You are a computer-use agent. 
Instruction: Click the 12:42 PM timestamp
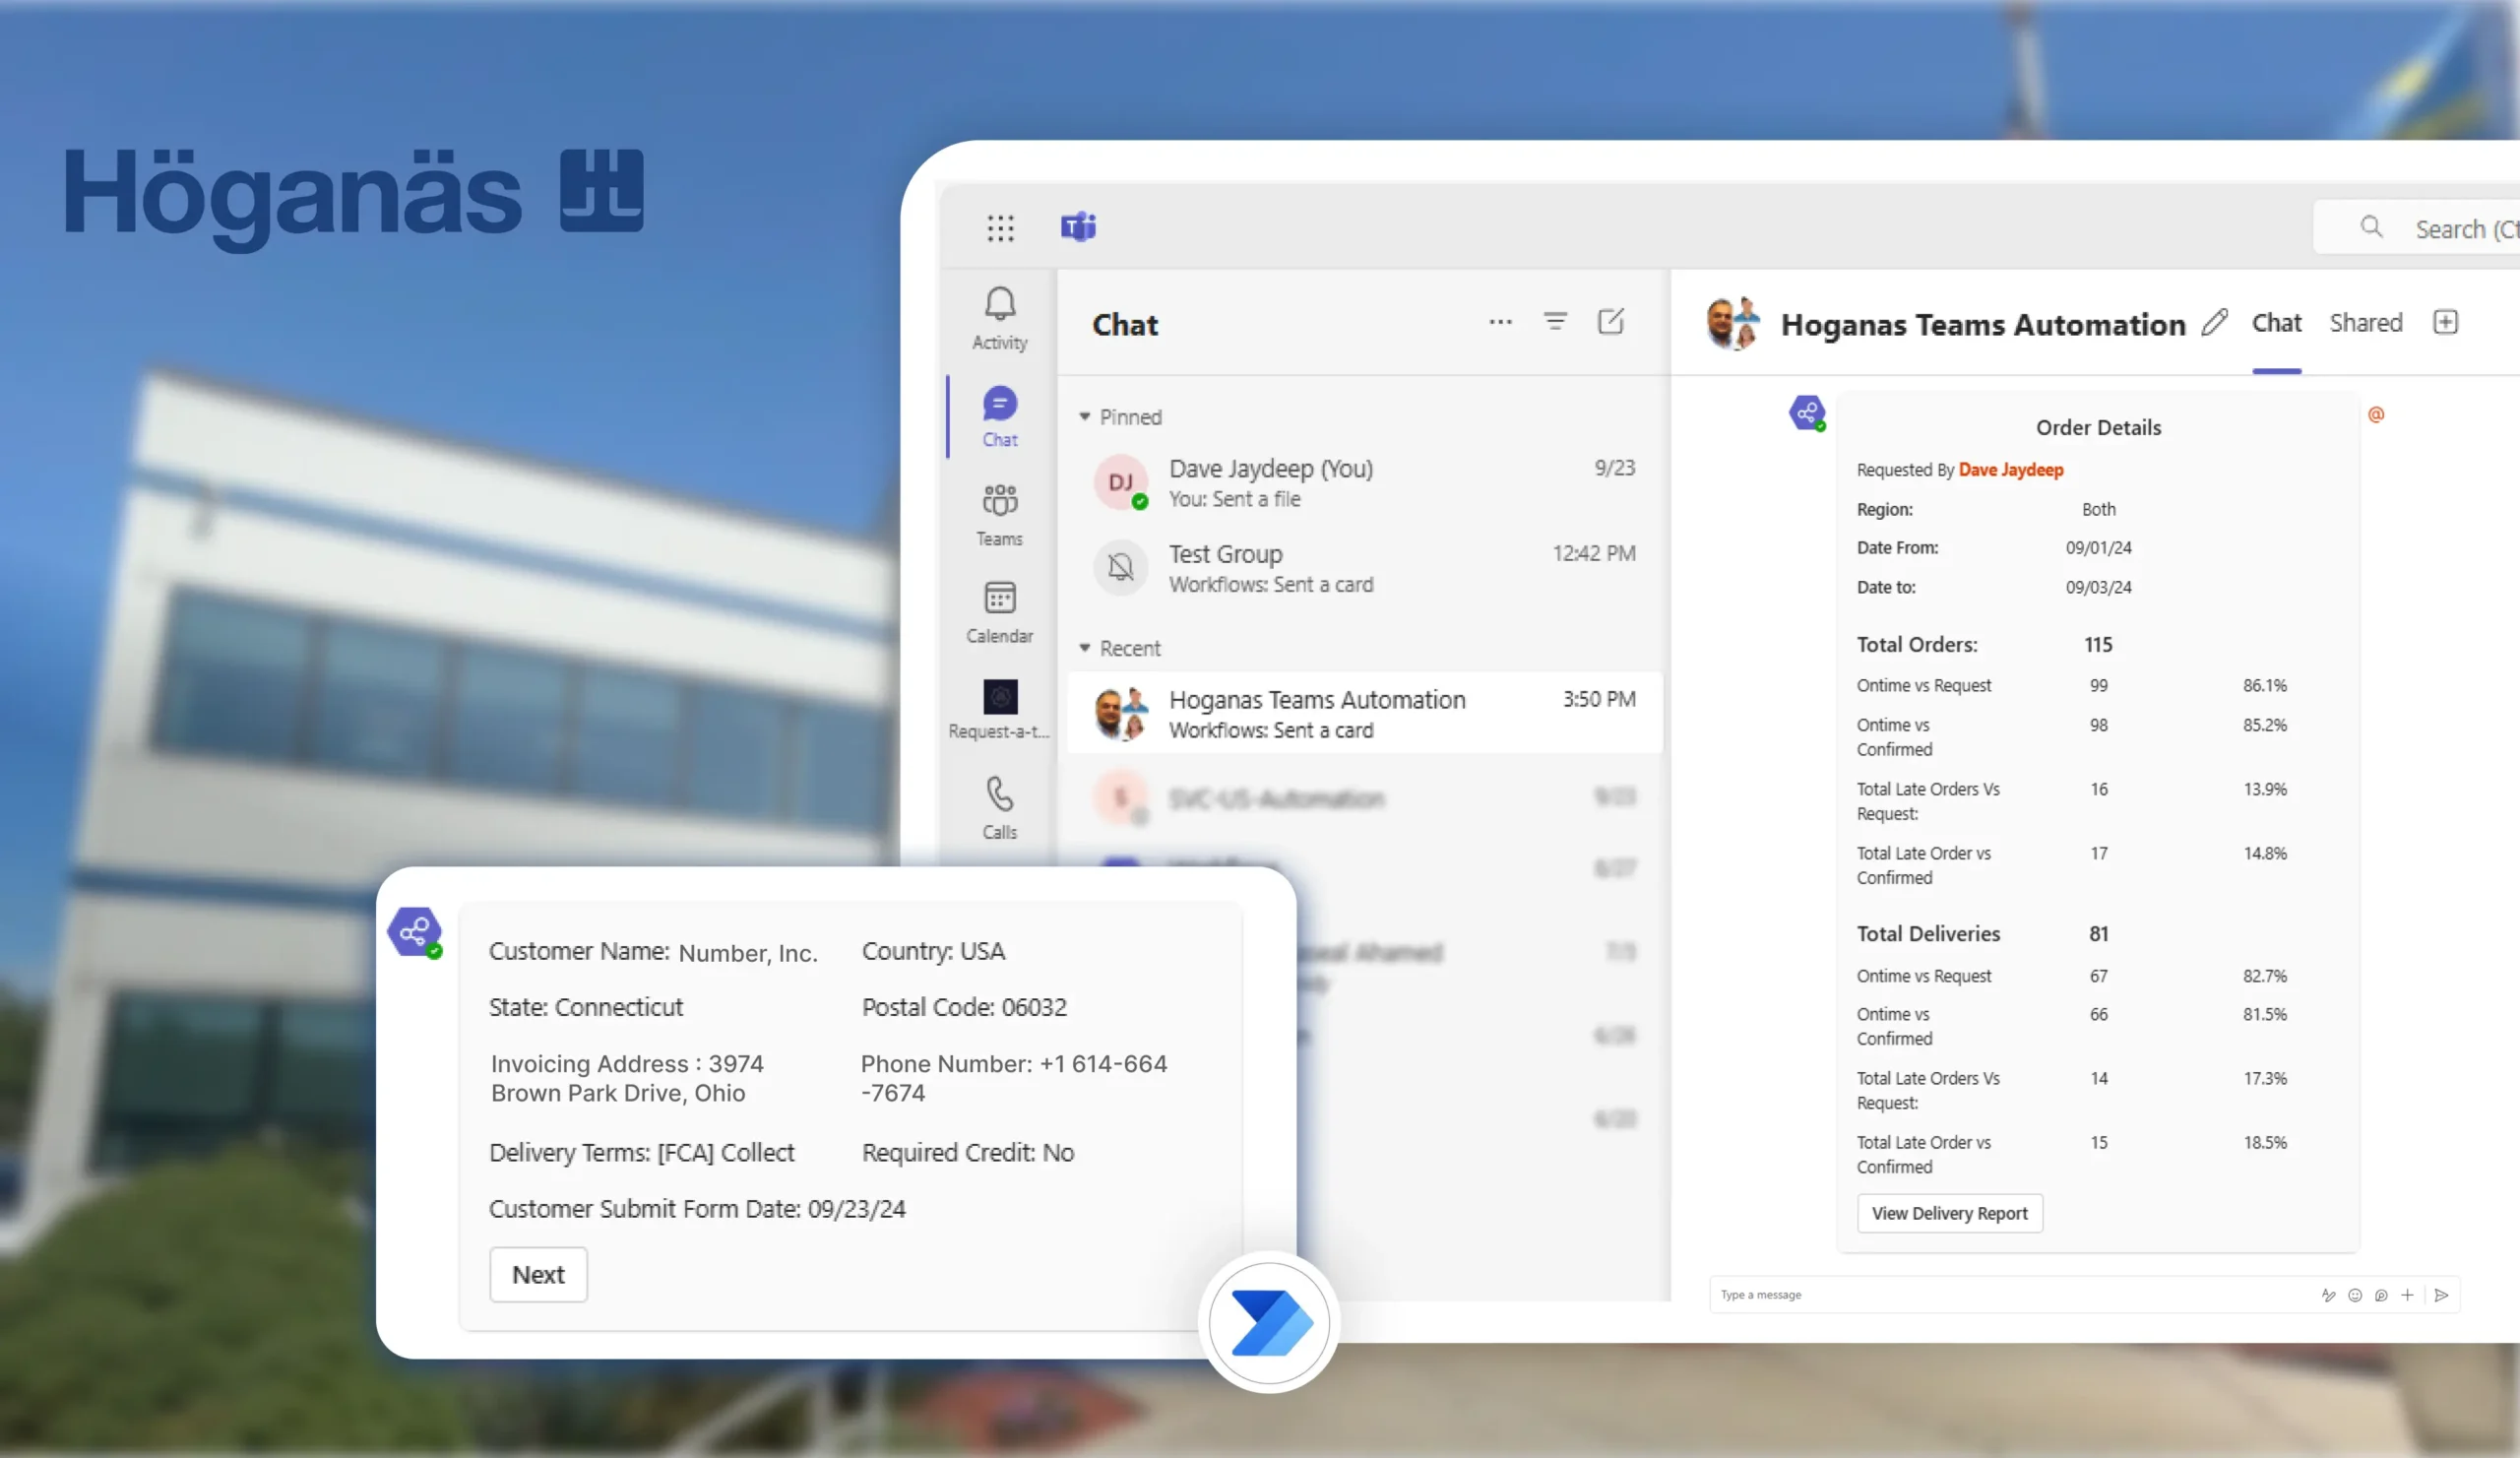(1594, 553)
